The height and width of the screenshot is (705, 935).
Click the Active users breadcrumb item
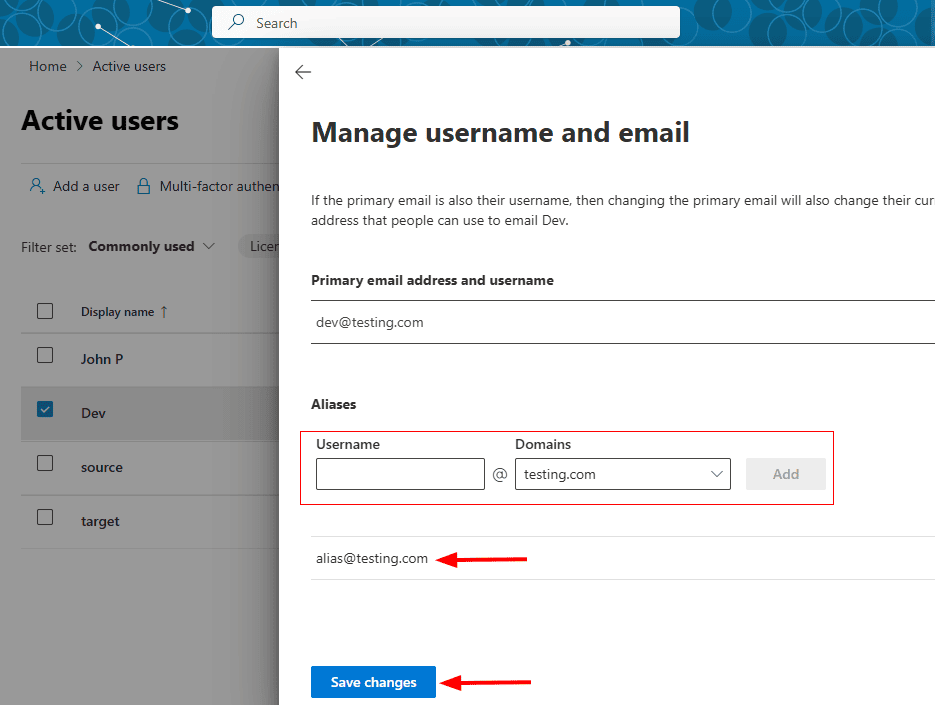coord(129,66)
